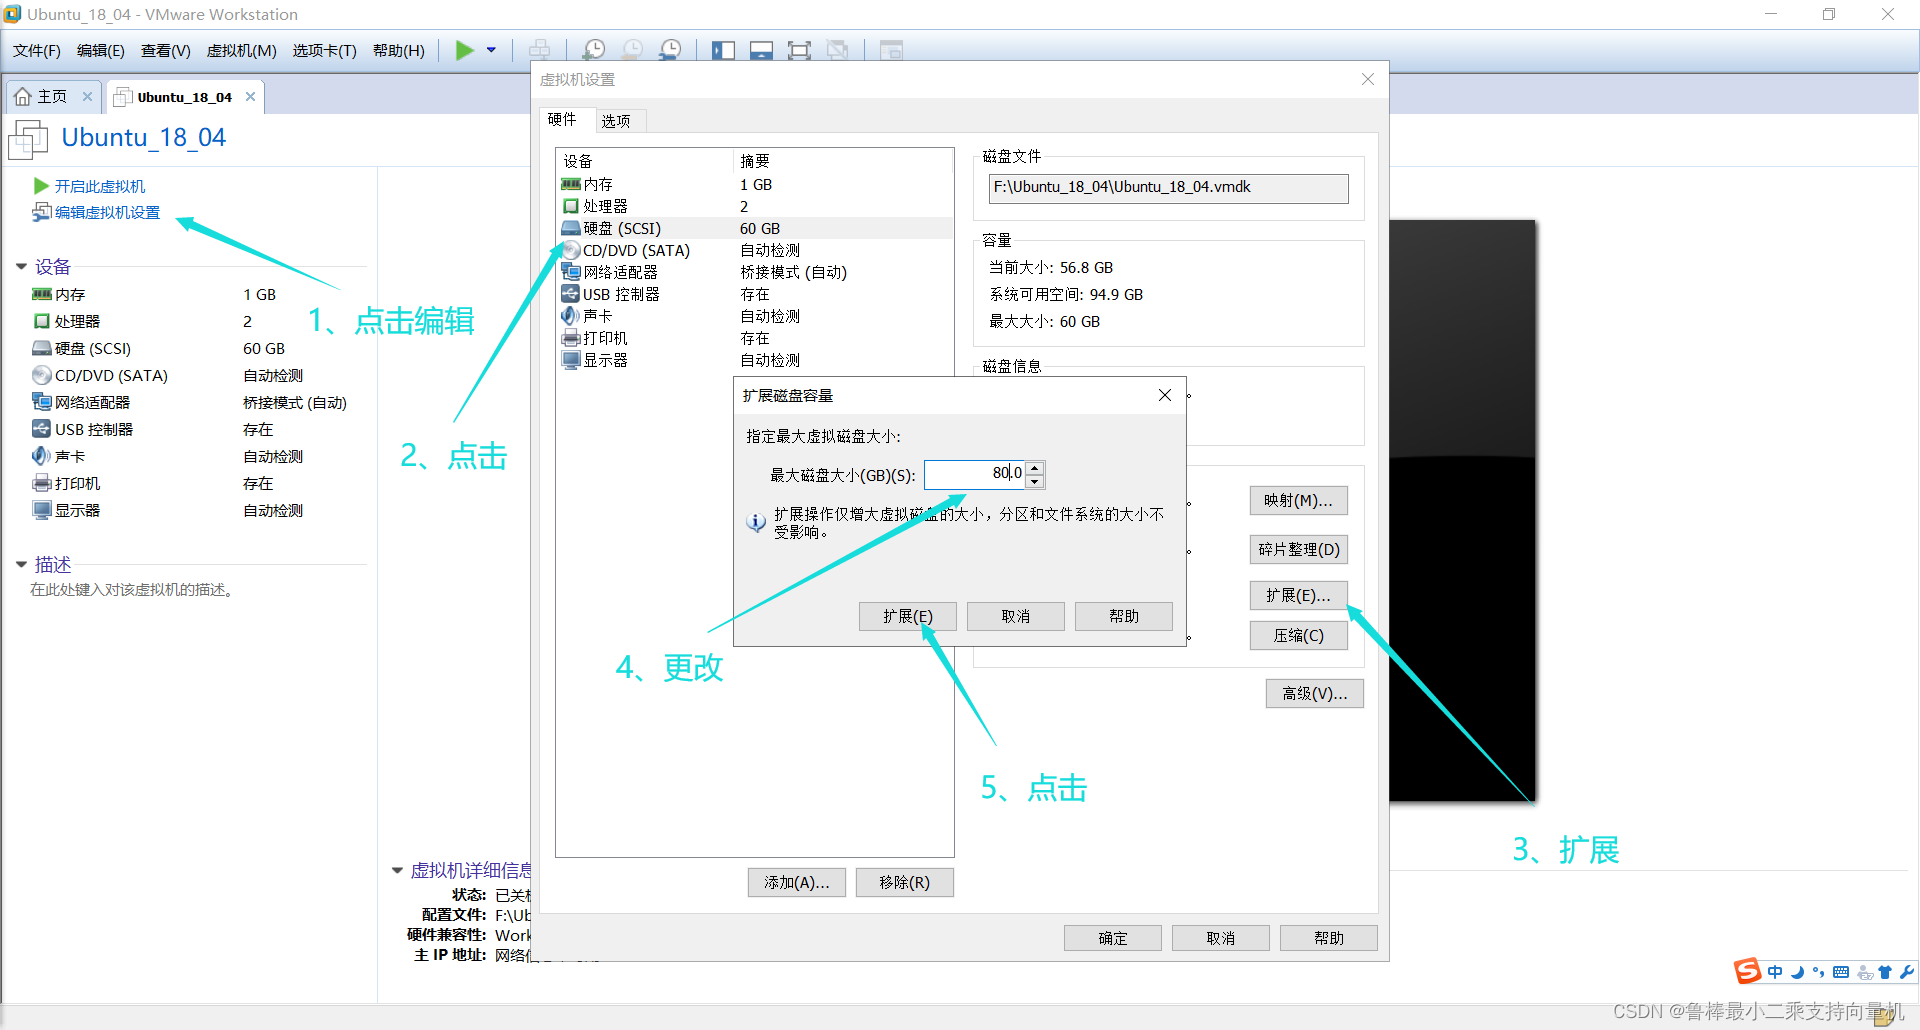Select 硬盘 (SCSI) row in settings dialog

(x=755, y=228)
